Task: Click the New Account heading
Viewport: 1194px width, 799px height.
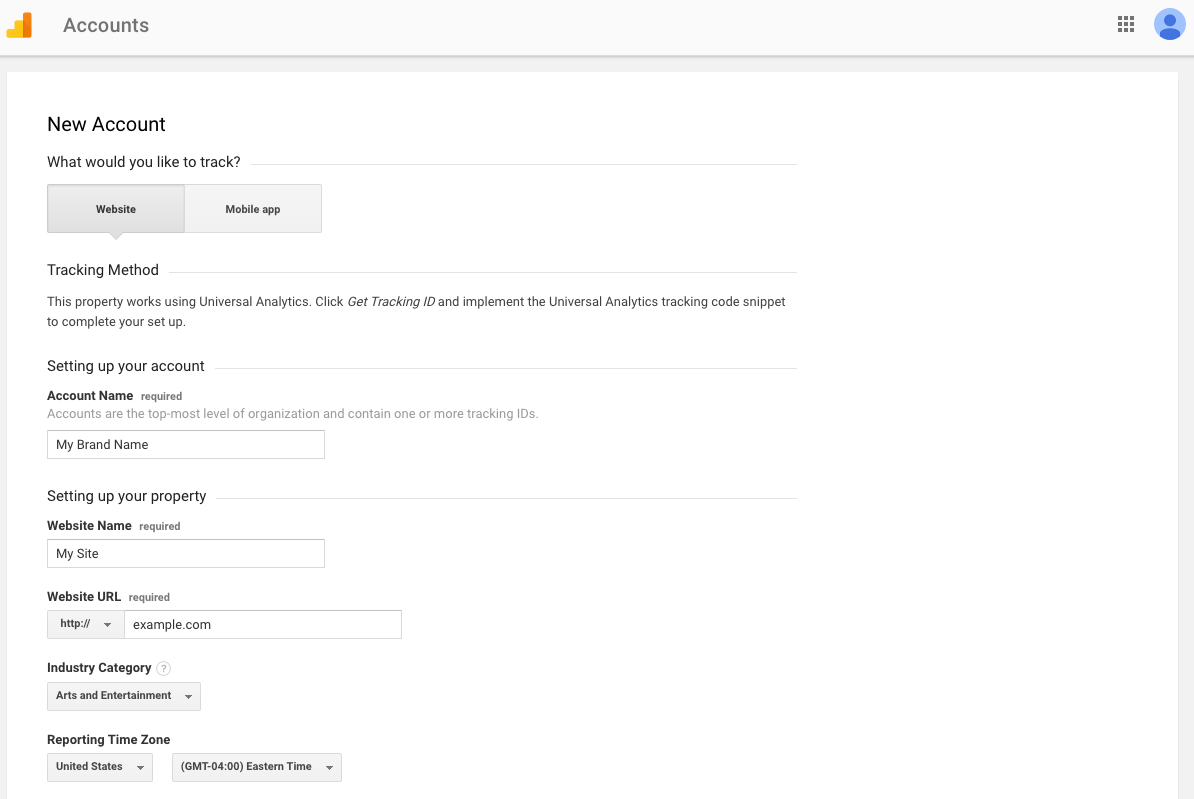Action: [106, 125]
